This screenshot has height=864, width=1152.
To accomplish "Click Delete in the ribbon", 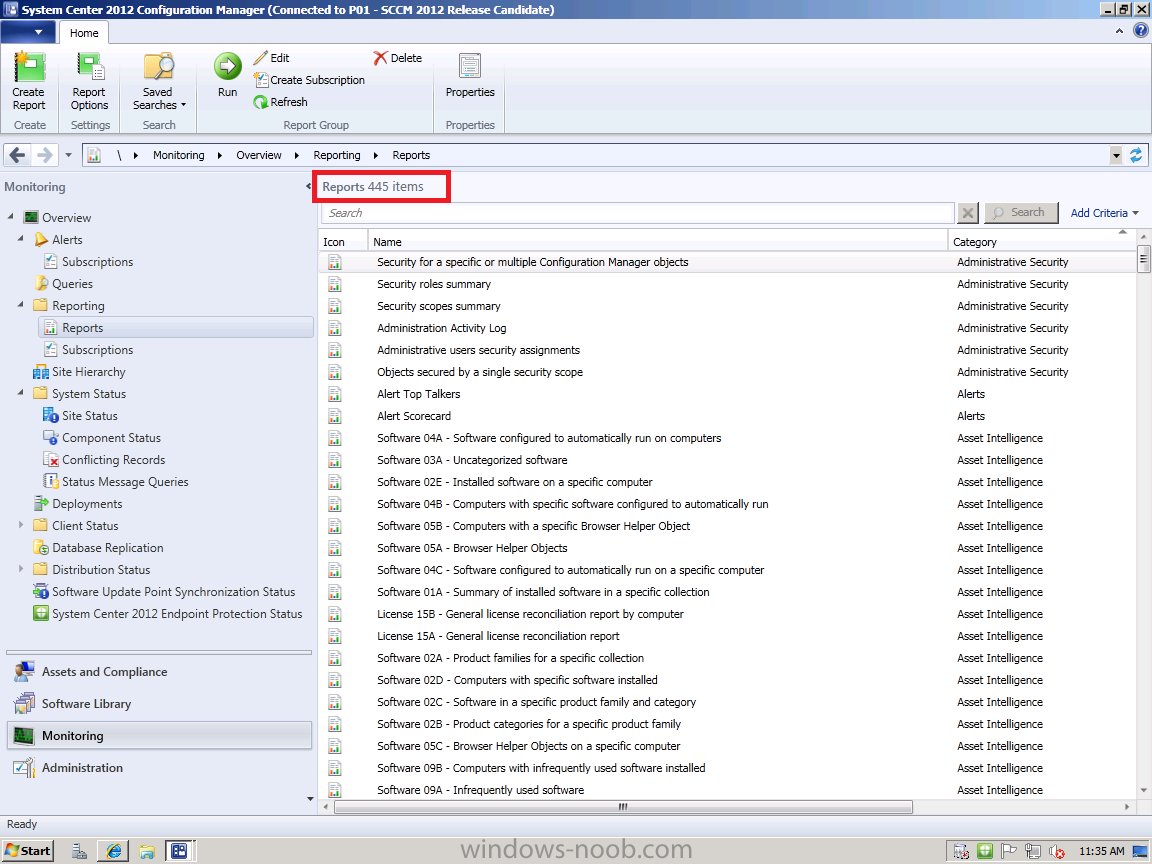I will tap(397, 58).
